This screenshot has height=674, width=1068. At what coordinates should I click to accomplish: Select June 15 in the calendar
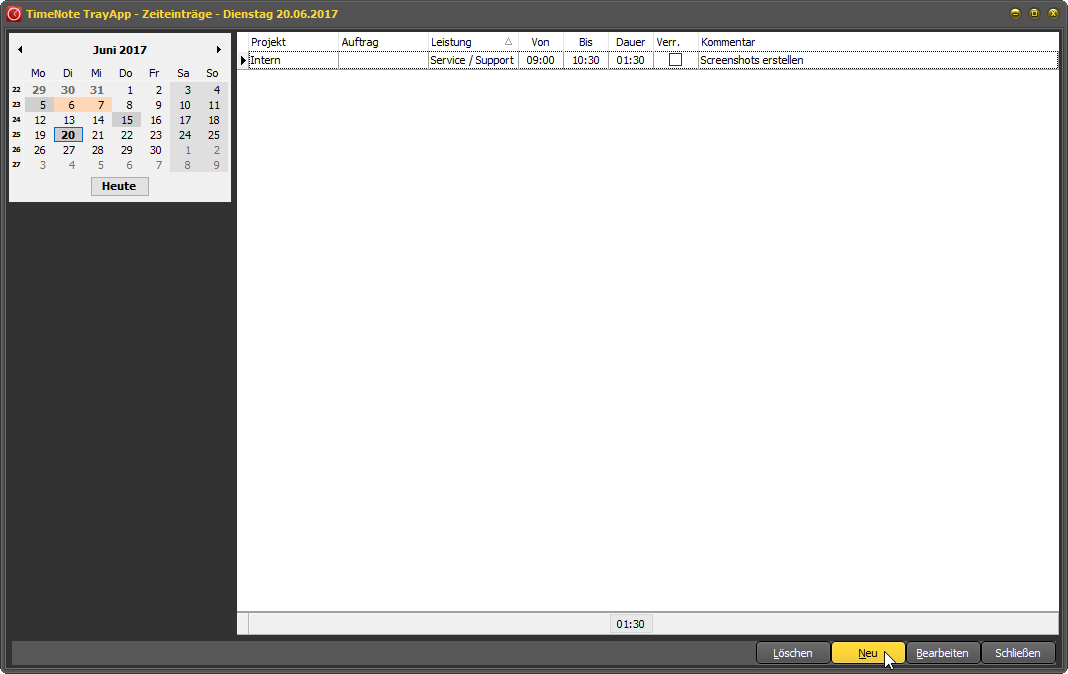point(127,120)
